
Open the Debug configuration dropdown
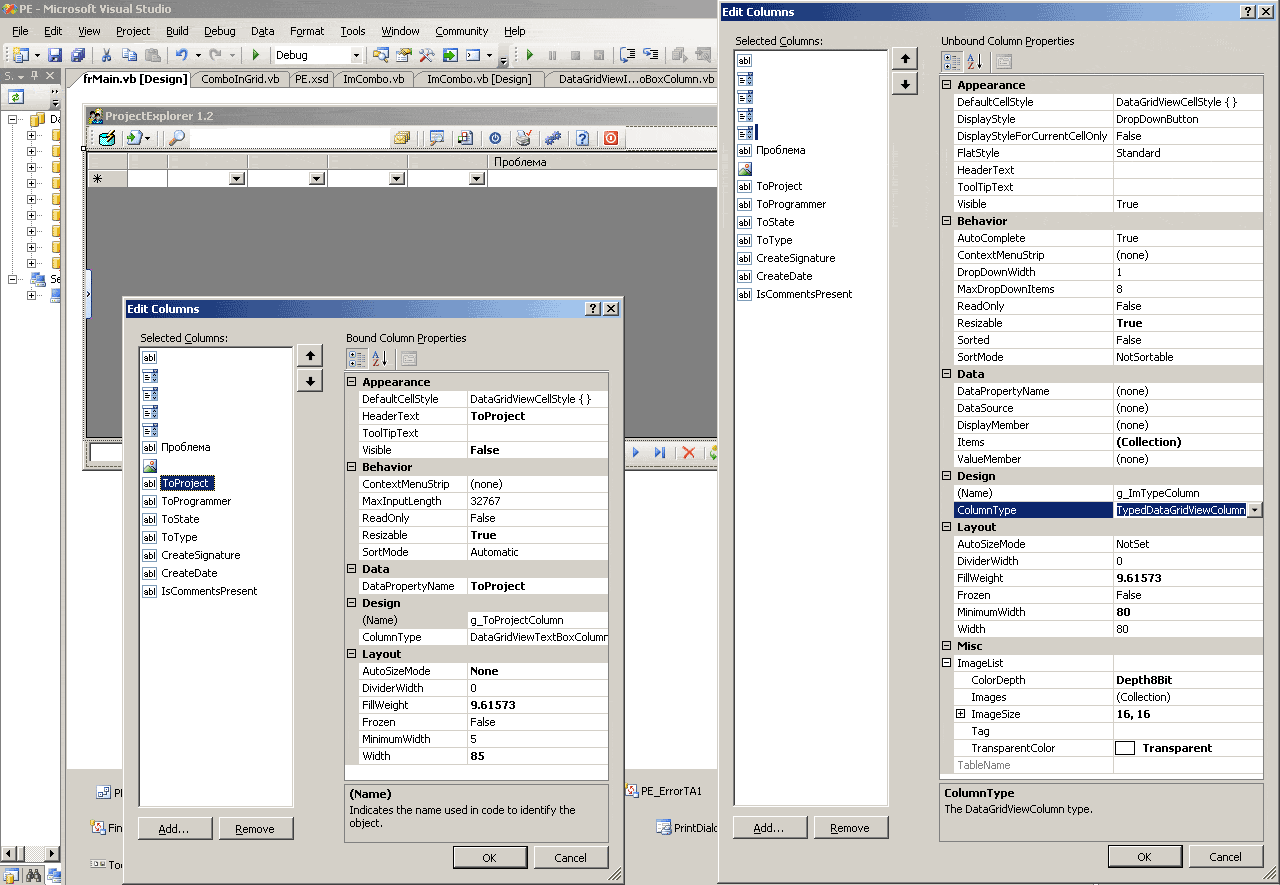click(x=356, y=55)
